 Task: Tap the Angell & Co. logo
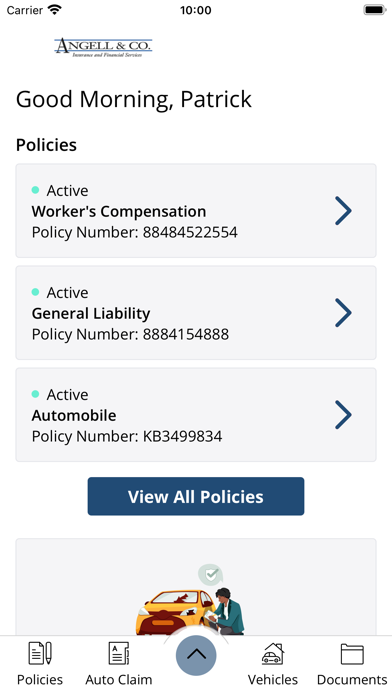(103, 47)
